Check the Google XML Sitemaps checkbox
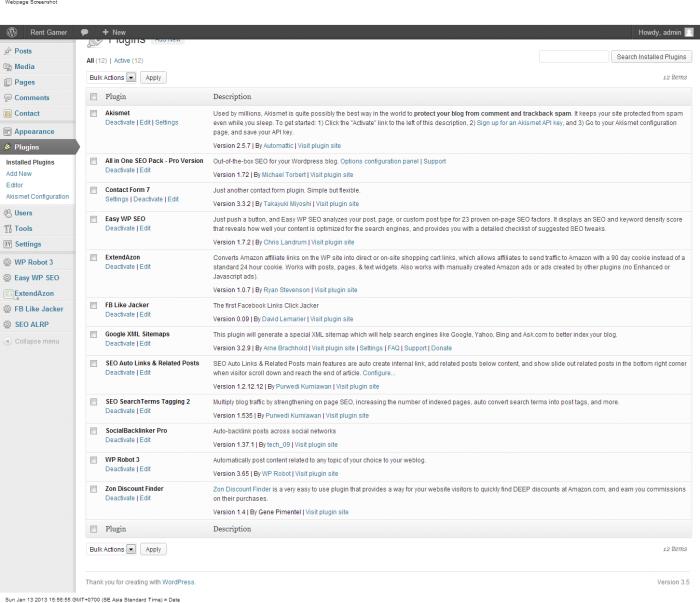The width and height of the screenshot is (700, 603). coord(93,335)
